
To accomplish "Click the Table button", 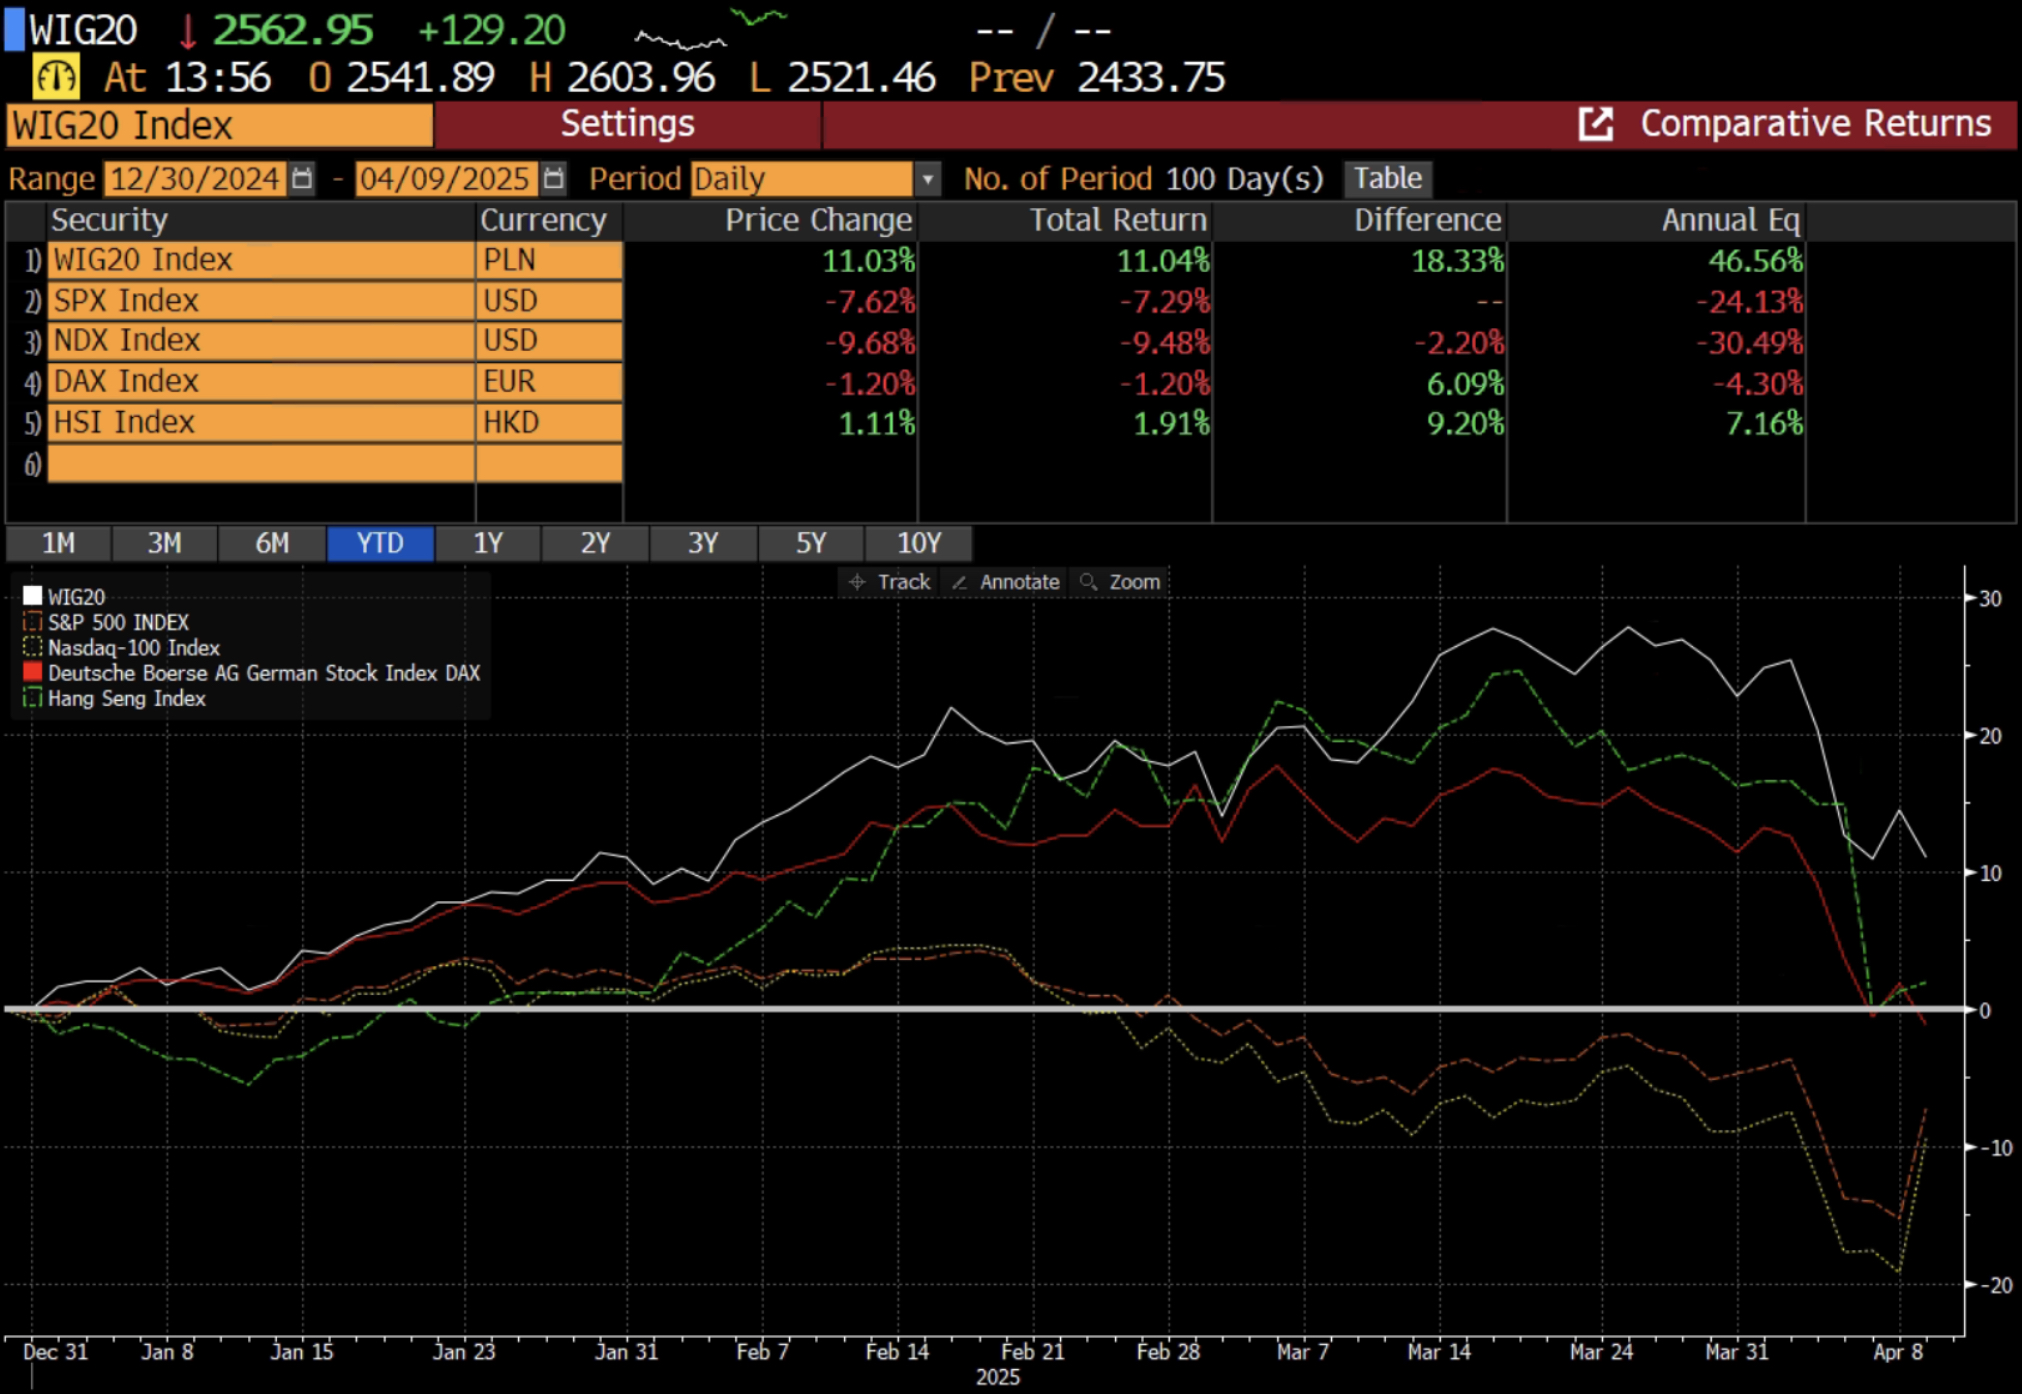I will pos(1387,179).
